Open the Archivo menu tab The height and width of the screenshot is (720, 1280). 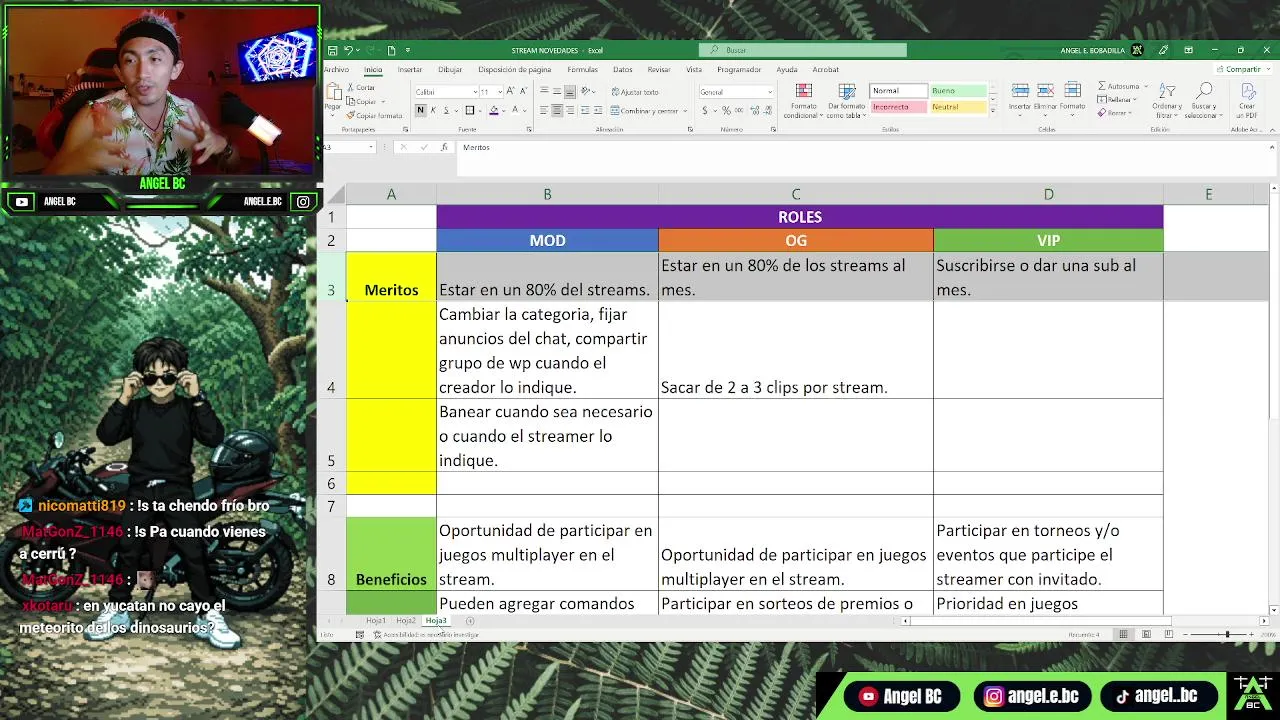(x=336, y=69)
